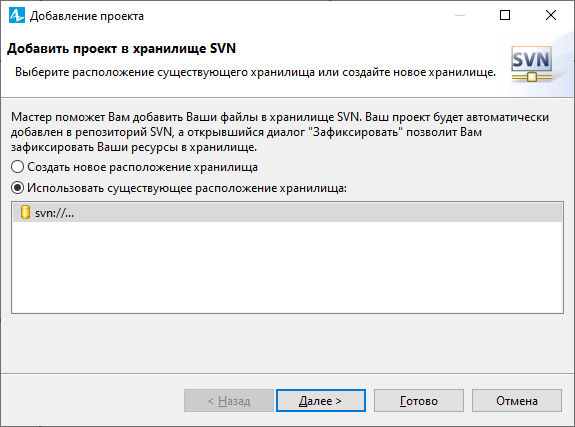Viewport: 575px width, 427px height.
Task: Click the application logo in the title bar
Action: pos(17,15)
